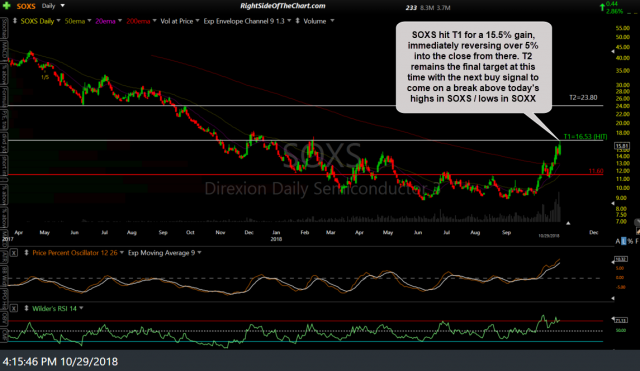Select the L logarithmic scale toggle

coord(623,241)
